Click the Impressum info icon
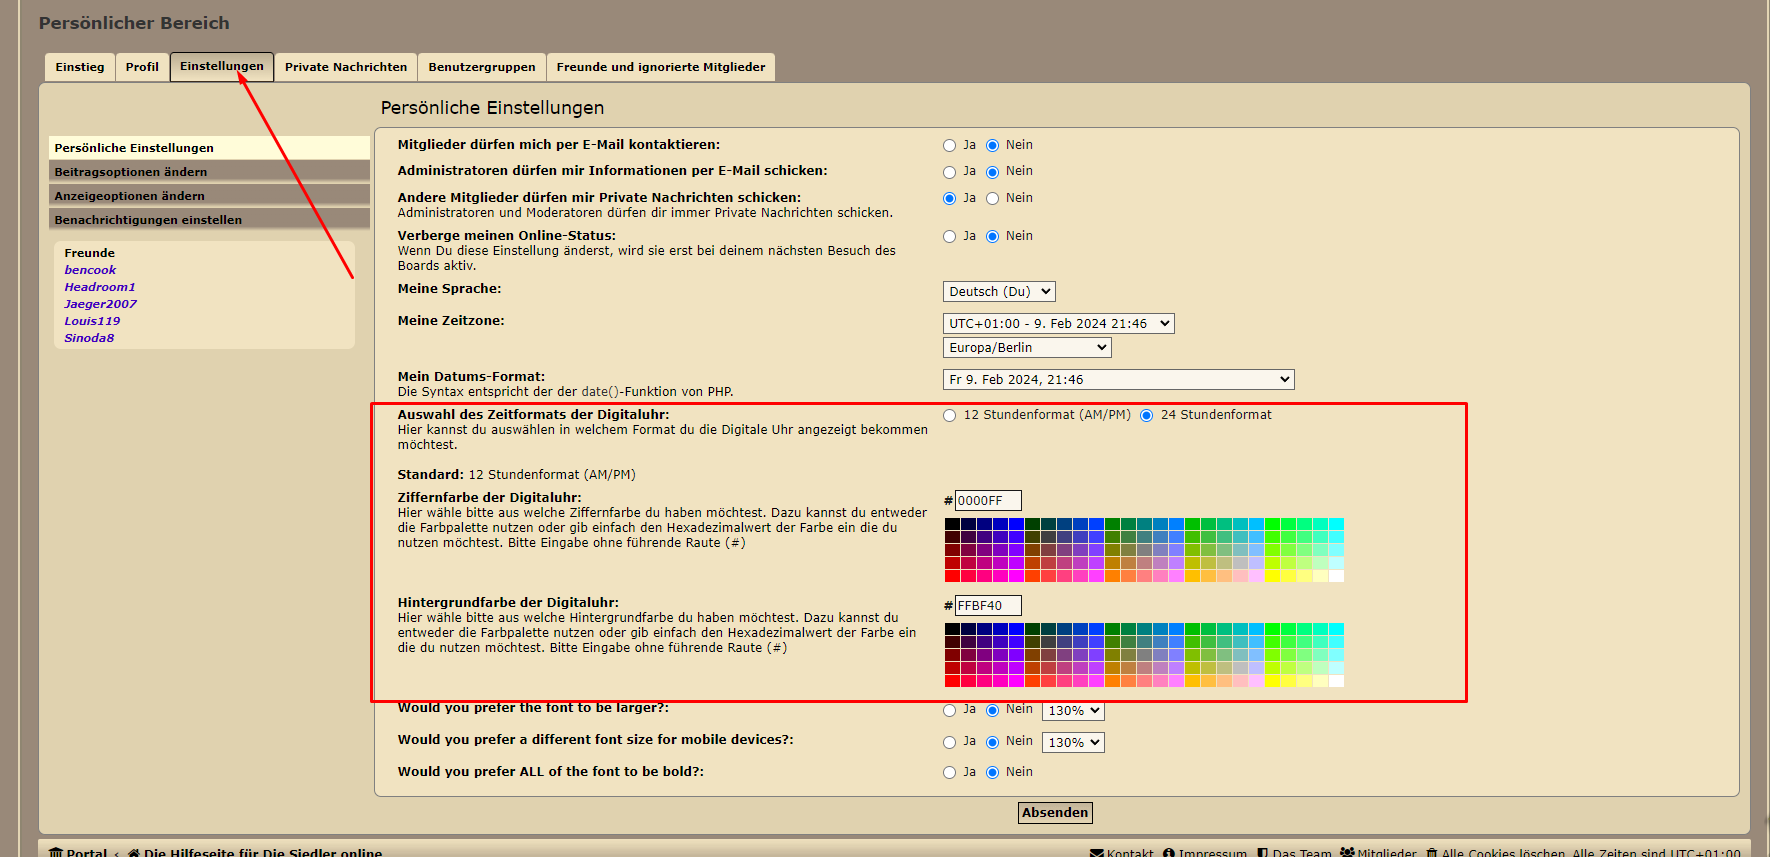 click(1169, 852)
